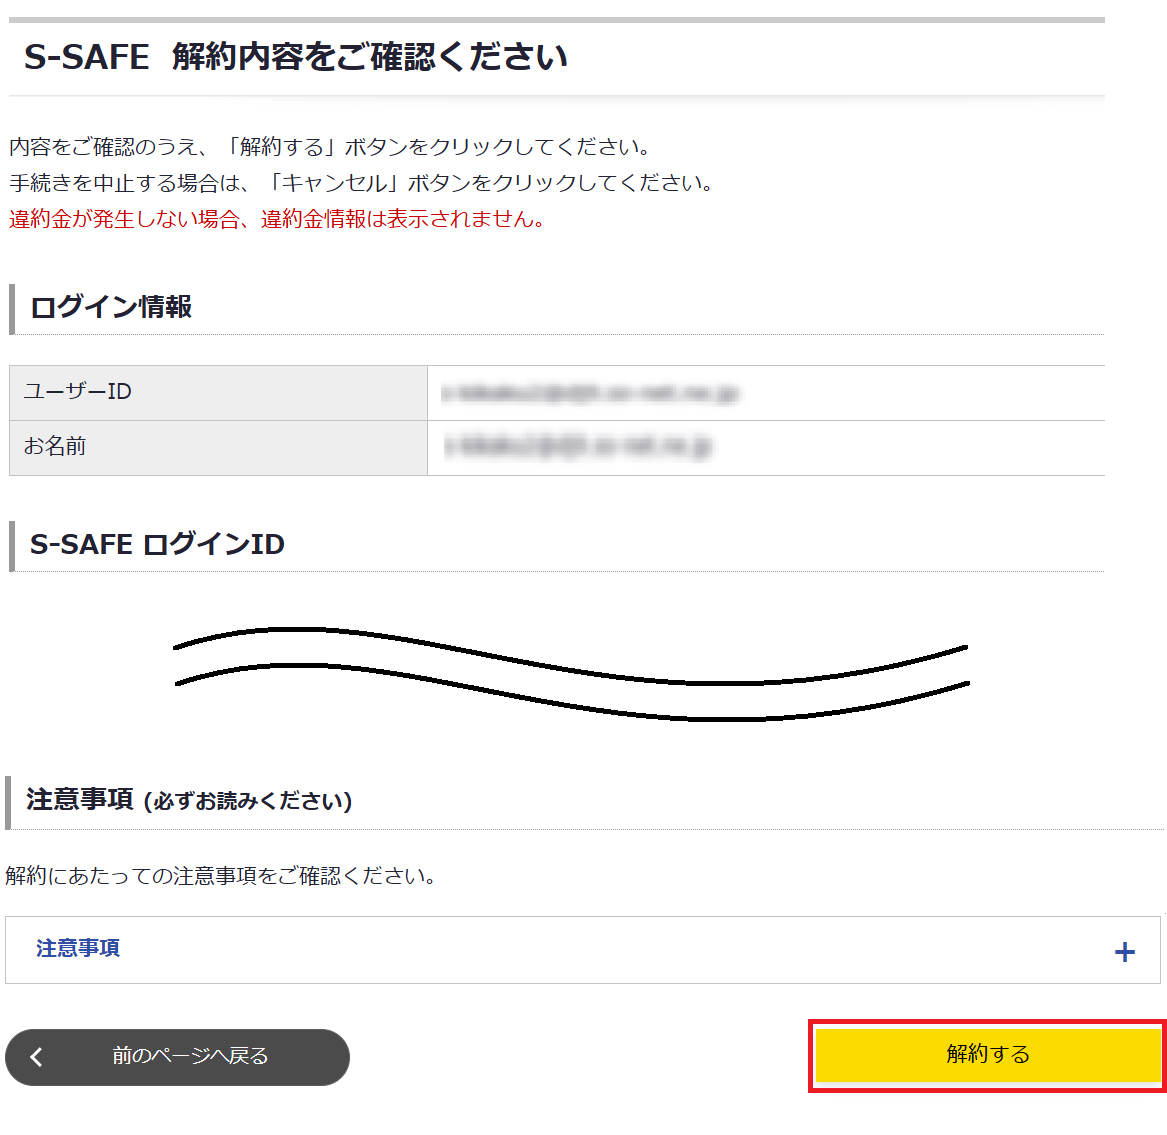The height and width of the screenshot is (1135, 1167).
Task: Click the text 解約にあたっての注意事項をご確認ください
Action: (220, 876)
